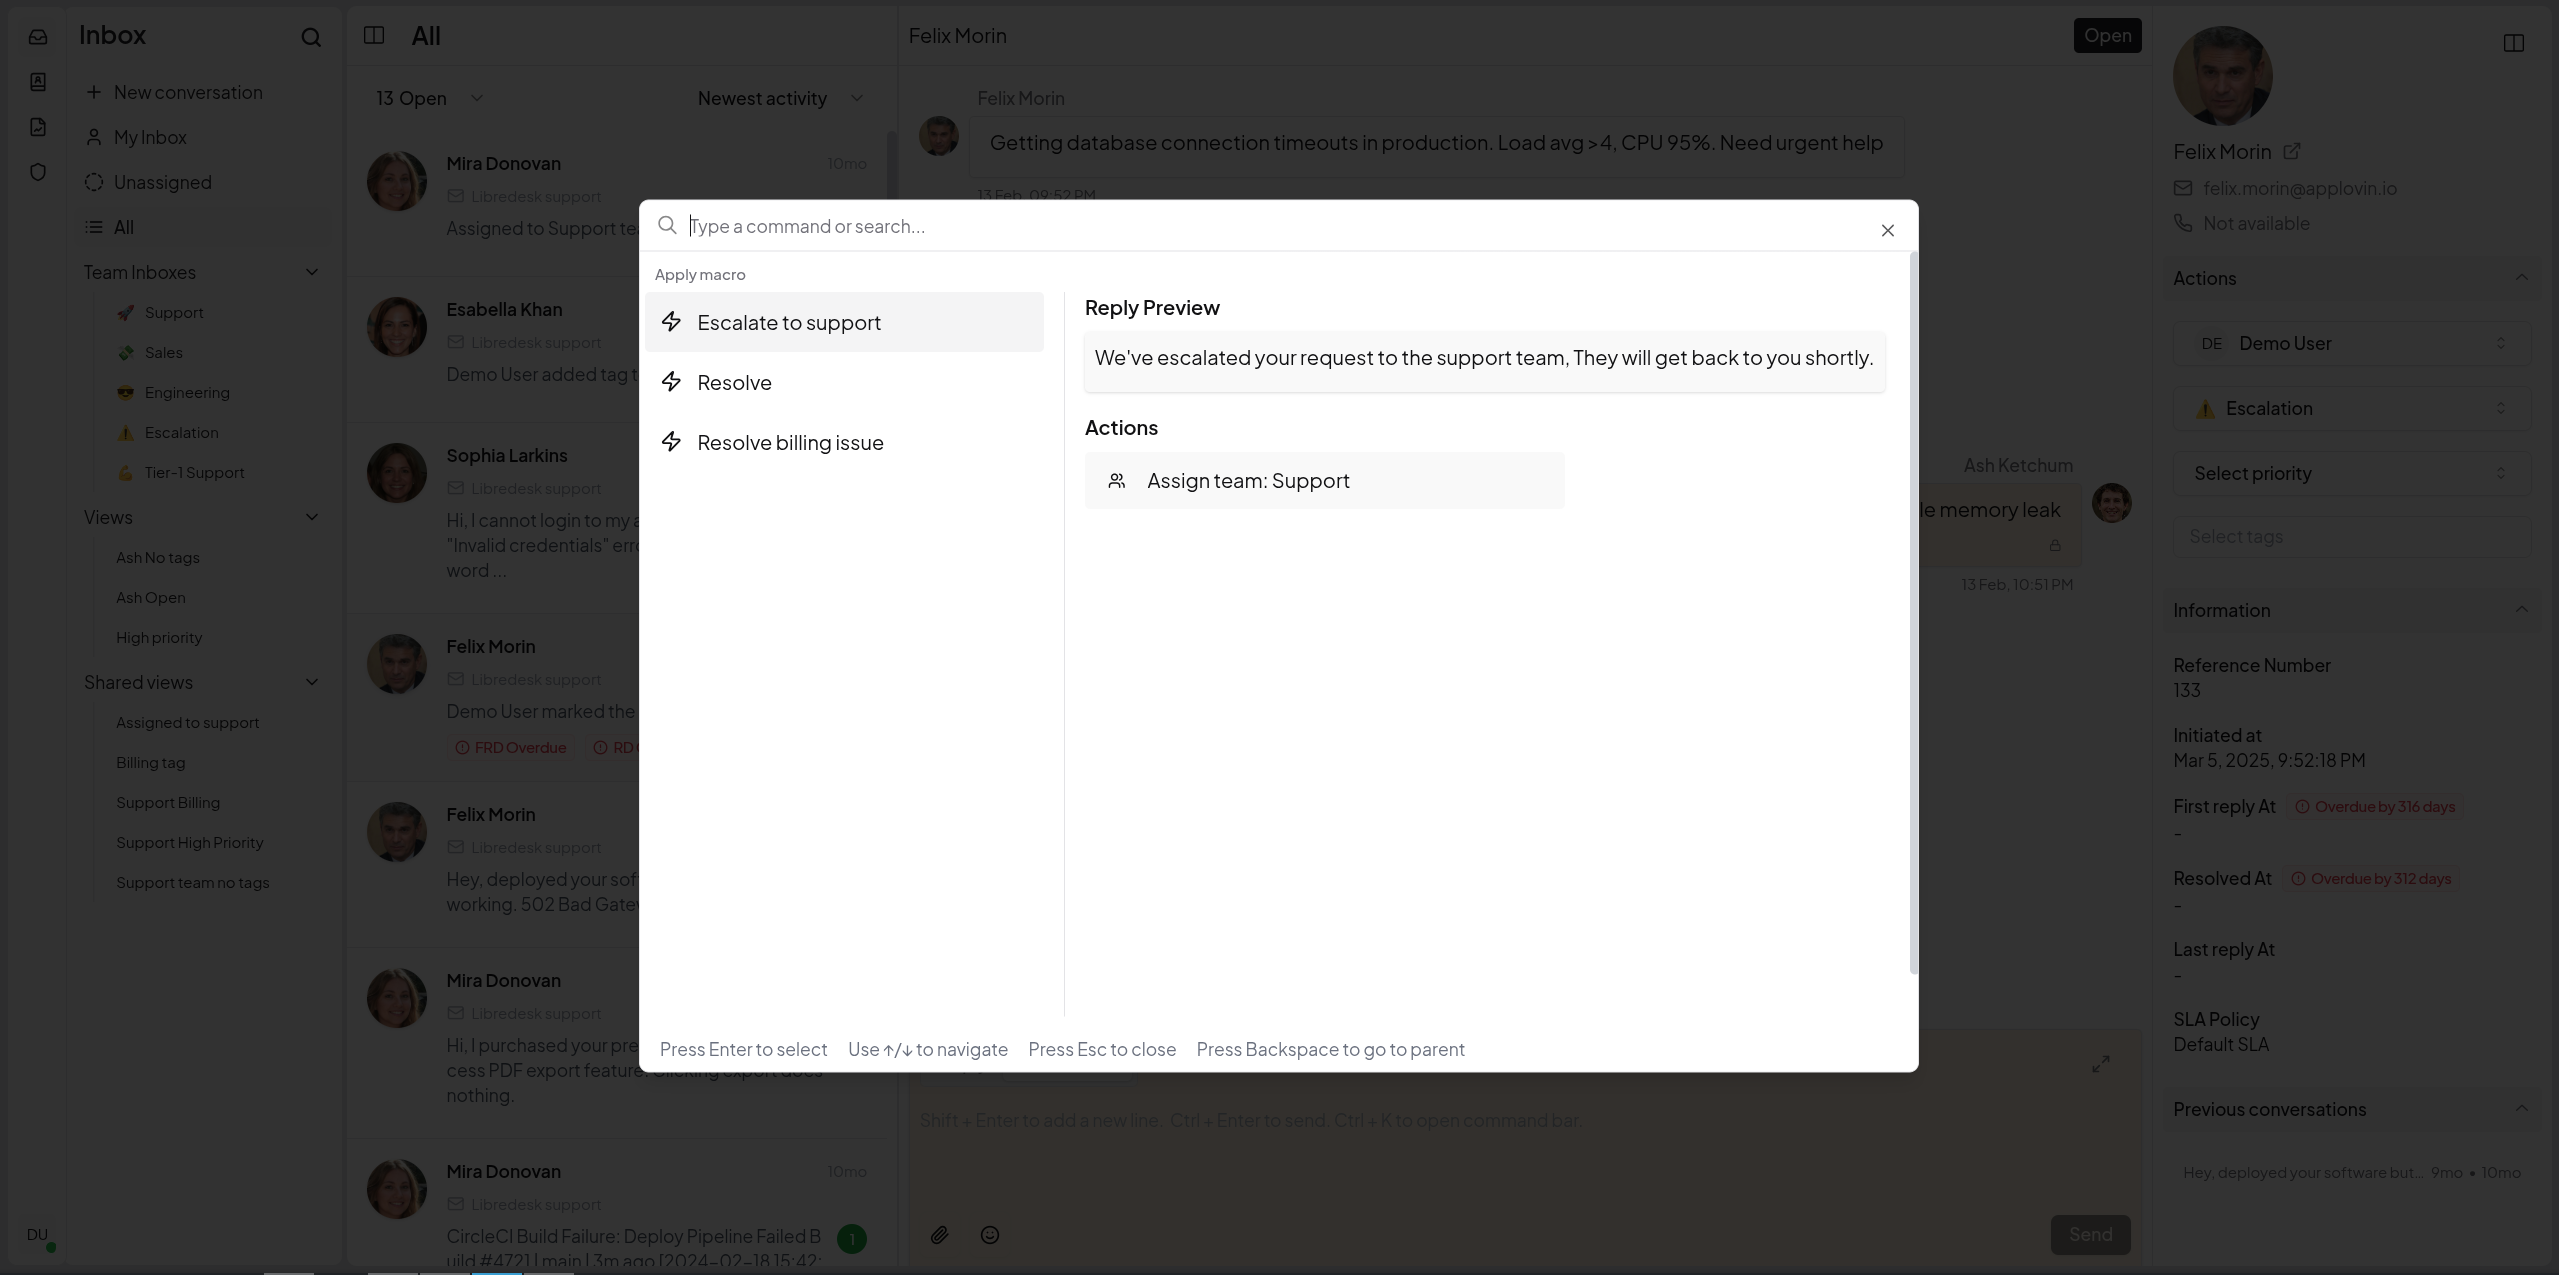Close the command bar with X icon
The height and width of the screenshot is (1275, 2559).
coord(1887,230)
